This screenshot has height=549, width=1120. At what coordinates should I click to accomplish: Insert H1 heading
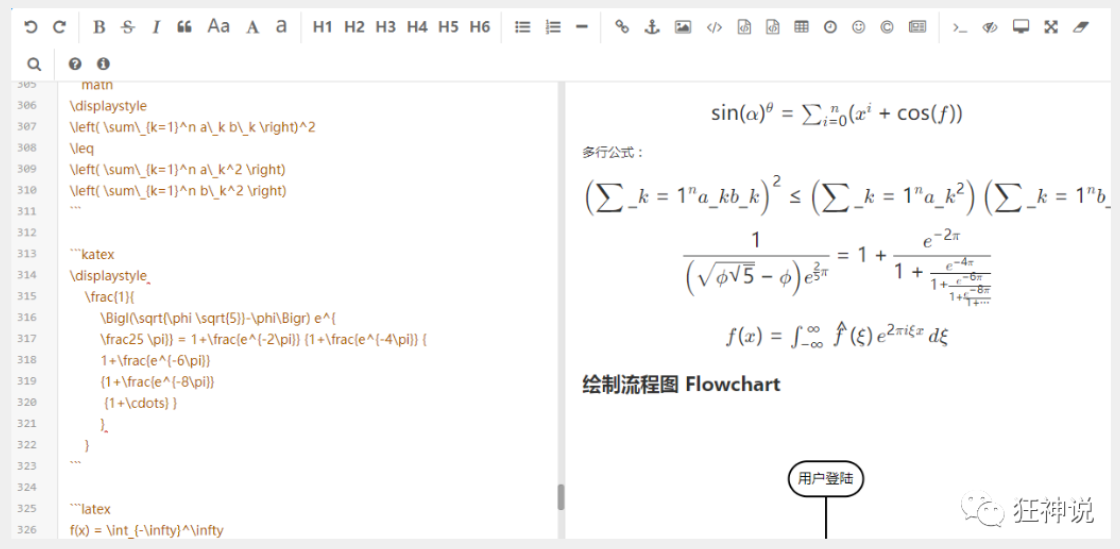(323, 27)
